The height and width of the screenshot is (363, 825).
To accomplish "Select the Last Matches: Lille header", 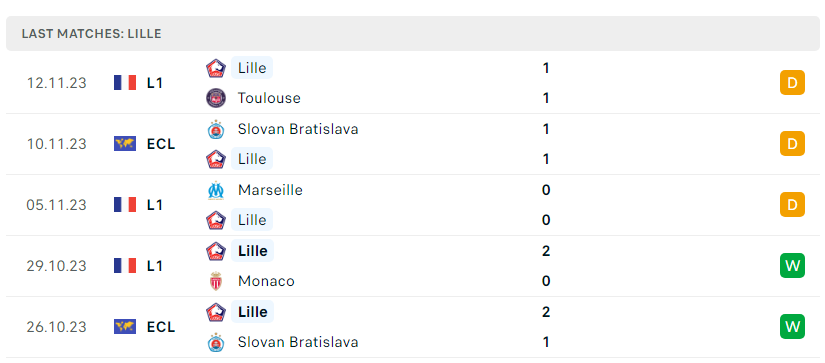I will pos(412,34).
